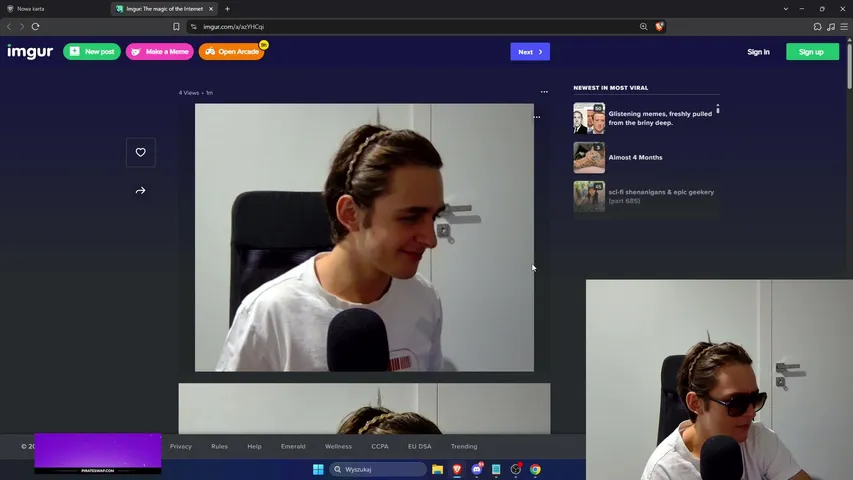This screenshot has width=853, height=480.
Task: Click the Brave browser taskbar icon
Action: [457, 469]
